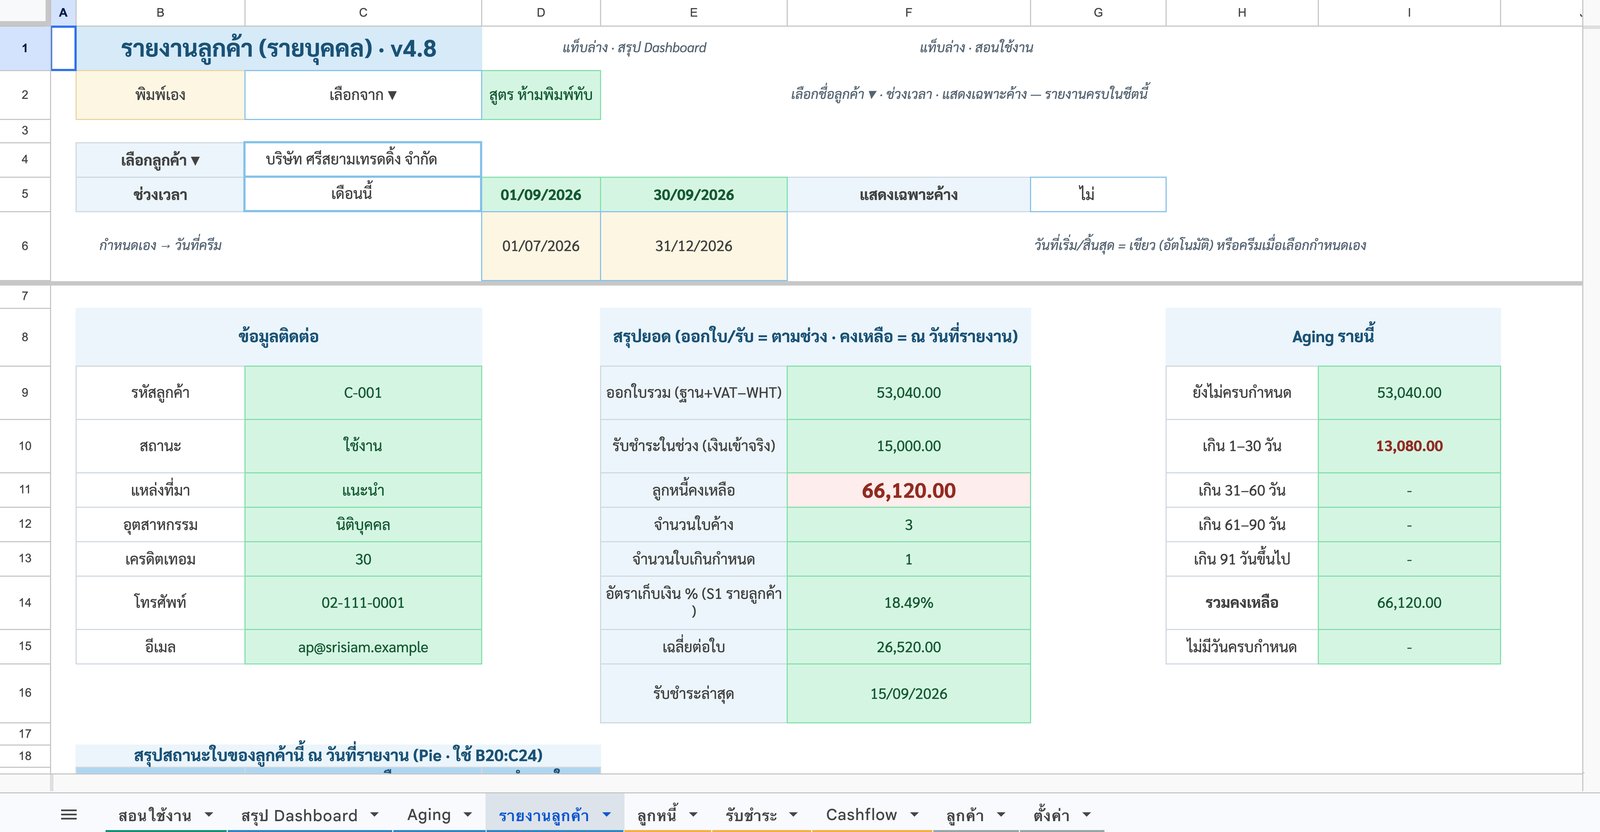Switch to the รับชำระ sheet tab

click(x=751, y=815)
